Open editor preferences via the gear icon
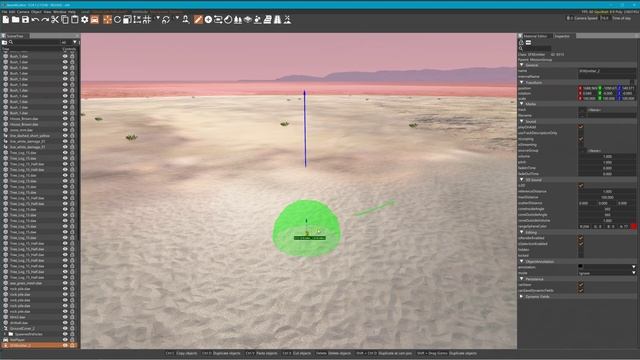Viewport: 640px width, 360px height. pyautogui.click(x=84, y=20)
